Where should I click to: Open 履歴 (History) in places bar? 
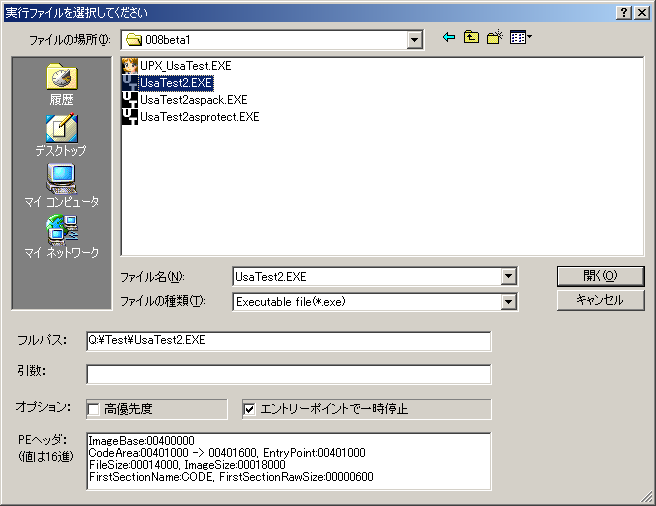click(x=61, y=84)
